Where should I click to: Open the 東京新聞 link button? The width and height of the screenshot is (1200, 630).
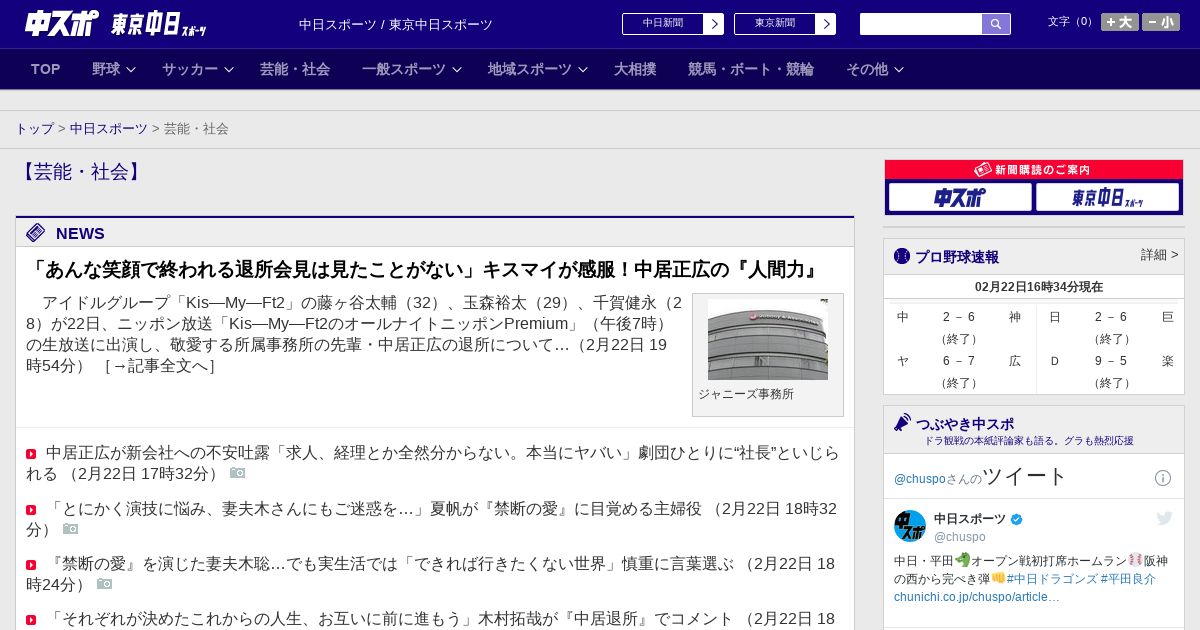(x=785, y=24)
